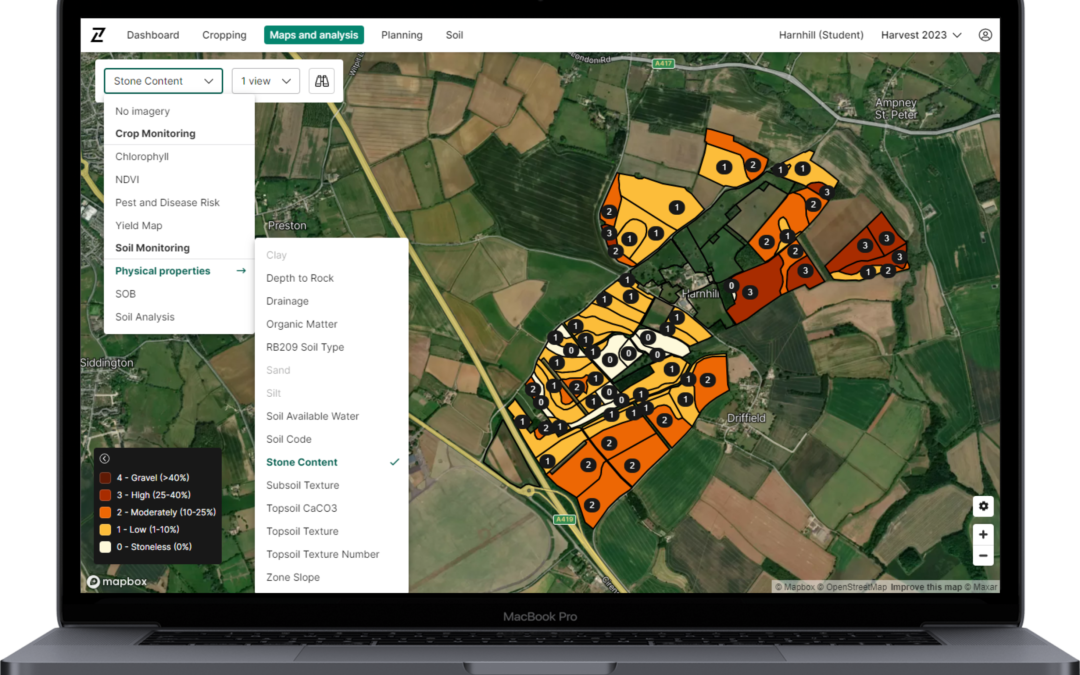Viewport: 1080px width, 675px height.
Task: Click the Physical properties arrow icon
Action: 241,271
